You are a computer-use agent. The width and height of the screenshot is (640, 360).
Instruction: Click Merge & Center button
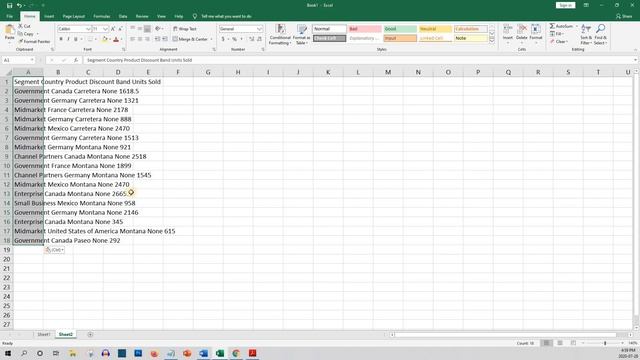[190, 39]
